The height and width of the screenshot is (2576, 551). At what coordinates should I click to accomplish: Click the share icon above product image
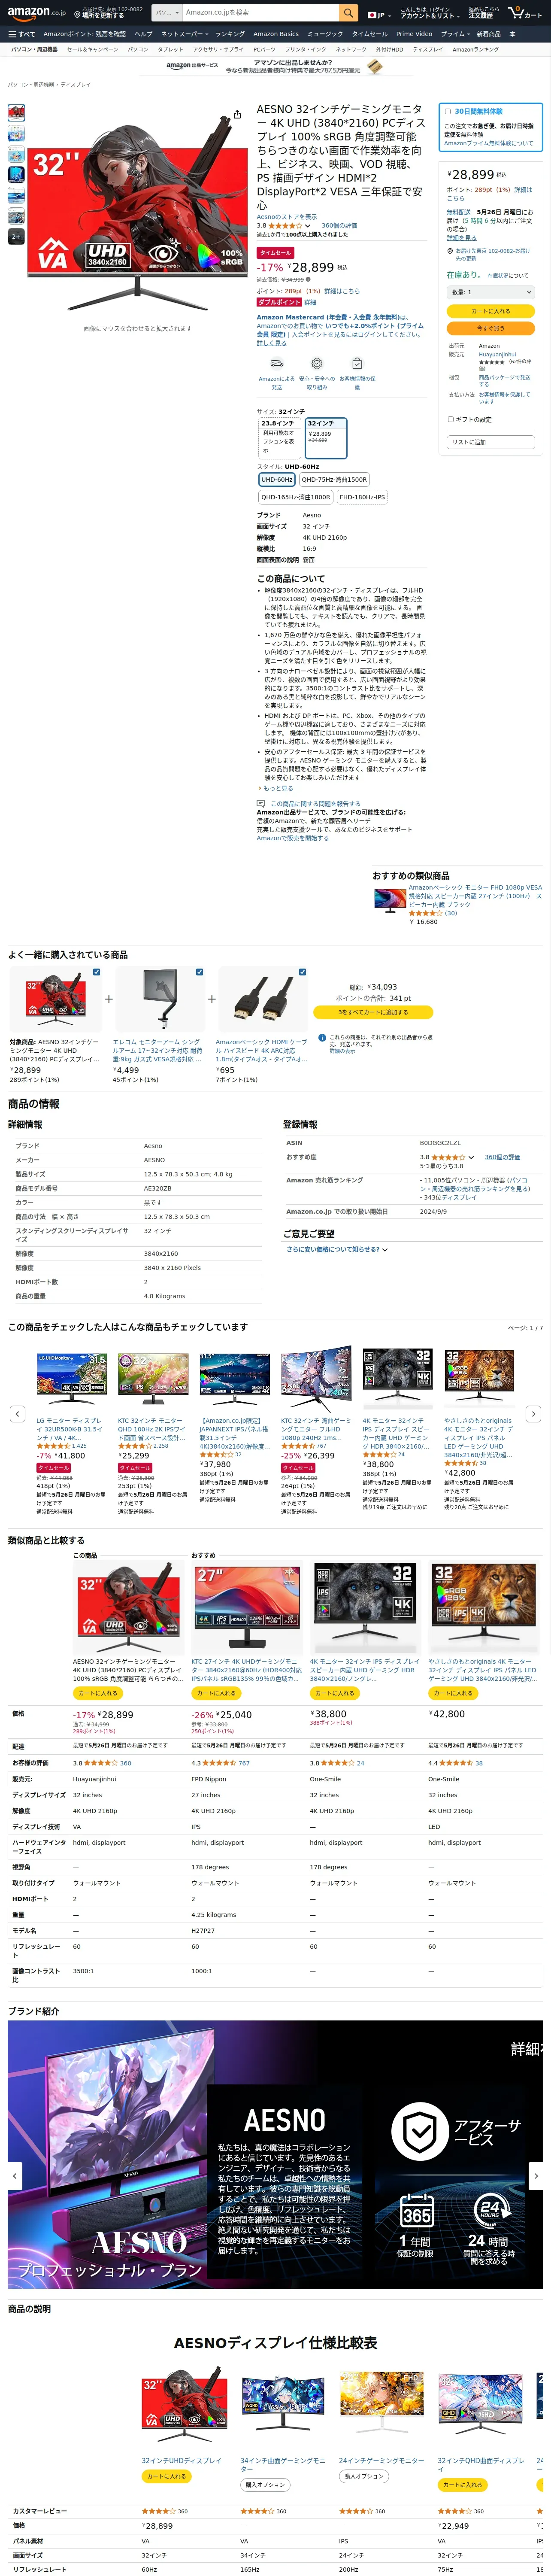coord(237,114)
